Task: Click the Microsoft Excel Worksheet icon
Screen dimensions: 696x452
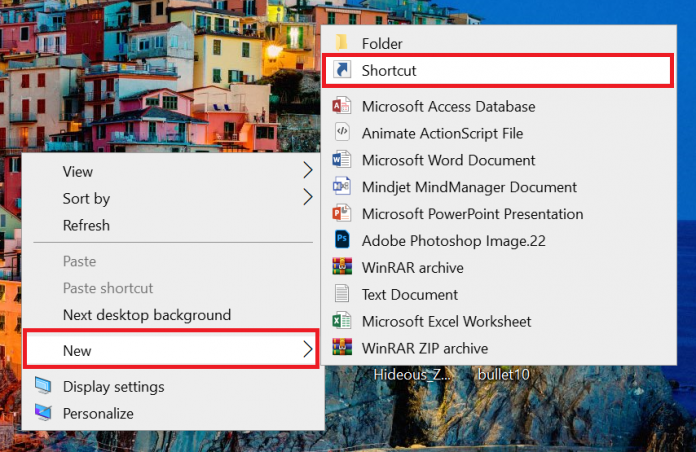Action: click(342, 321)
